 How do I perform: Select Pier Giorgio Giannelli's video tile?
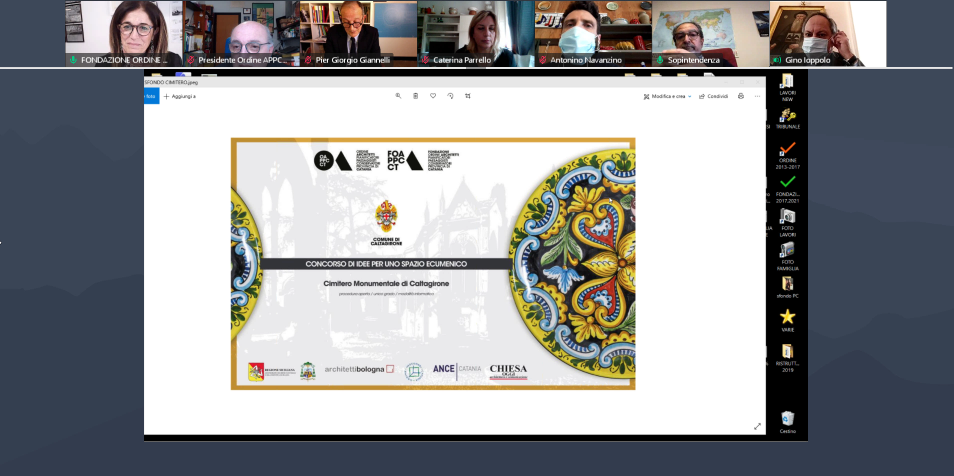click(x=358, y=33)
